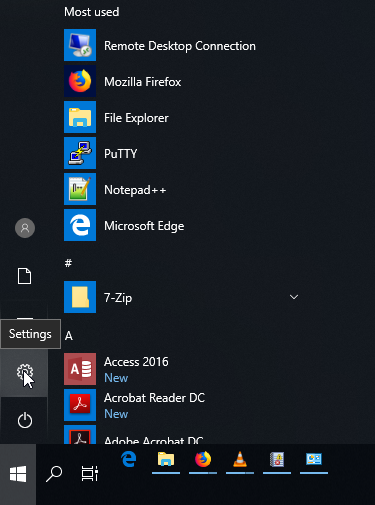Click the '7-Zip' text label

point(118,298)
